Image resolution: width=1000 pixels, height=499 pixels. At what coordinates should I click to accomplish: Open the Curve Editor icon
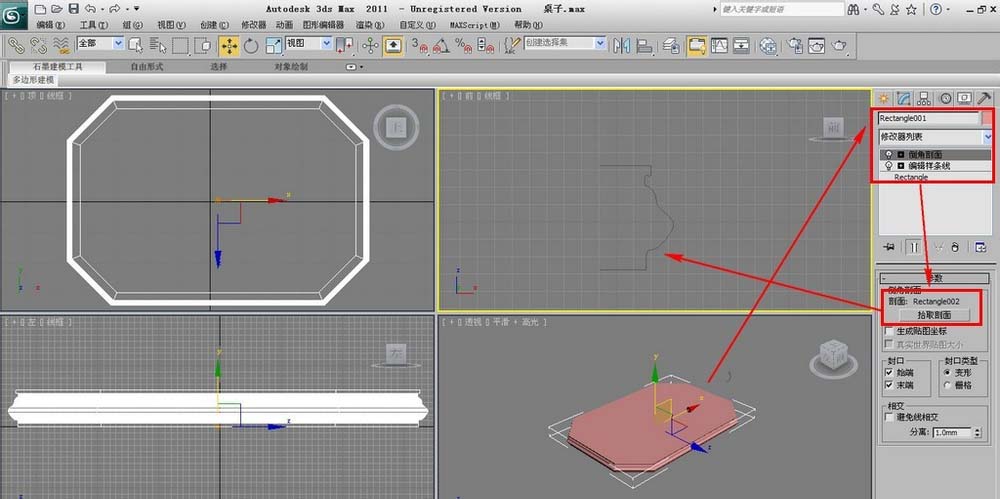click(719, 45)
